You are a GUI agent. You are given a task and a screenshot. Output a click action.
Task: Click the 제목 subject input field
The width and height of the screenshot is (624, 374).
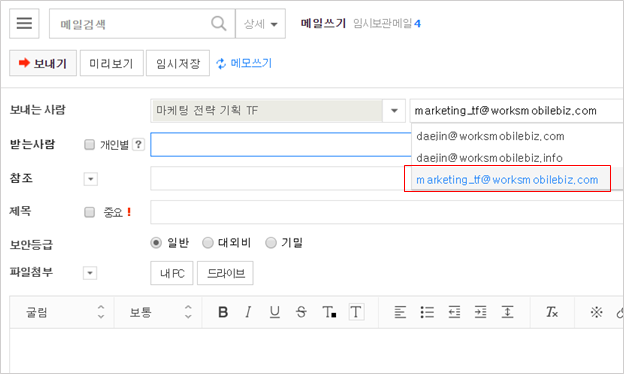click(387, 212)
